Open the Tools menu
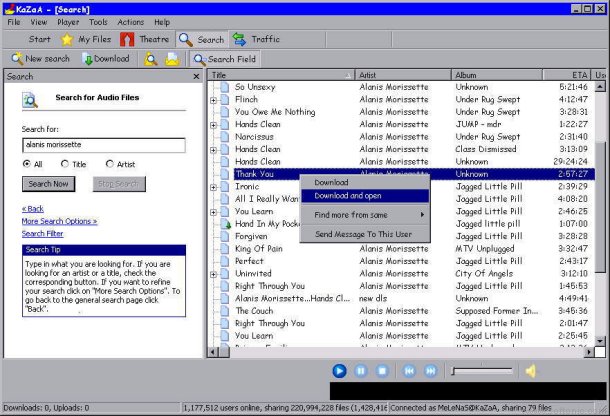Viewport: 610px width, 416px height. tap(98, 22)
